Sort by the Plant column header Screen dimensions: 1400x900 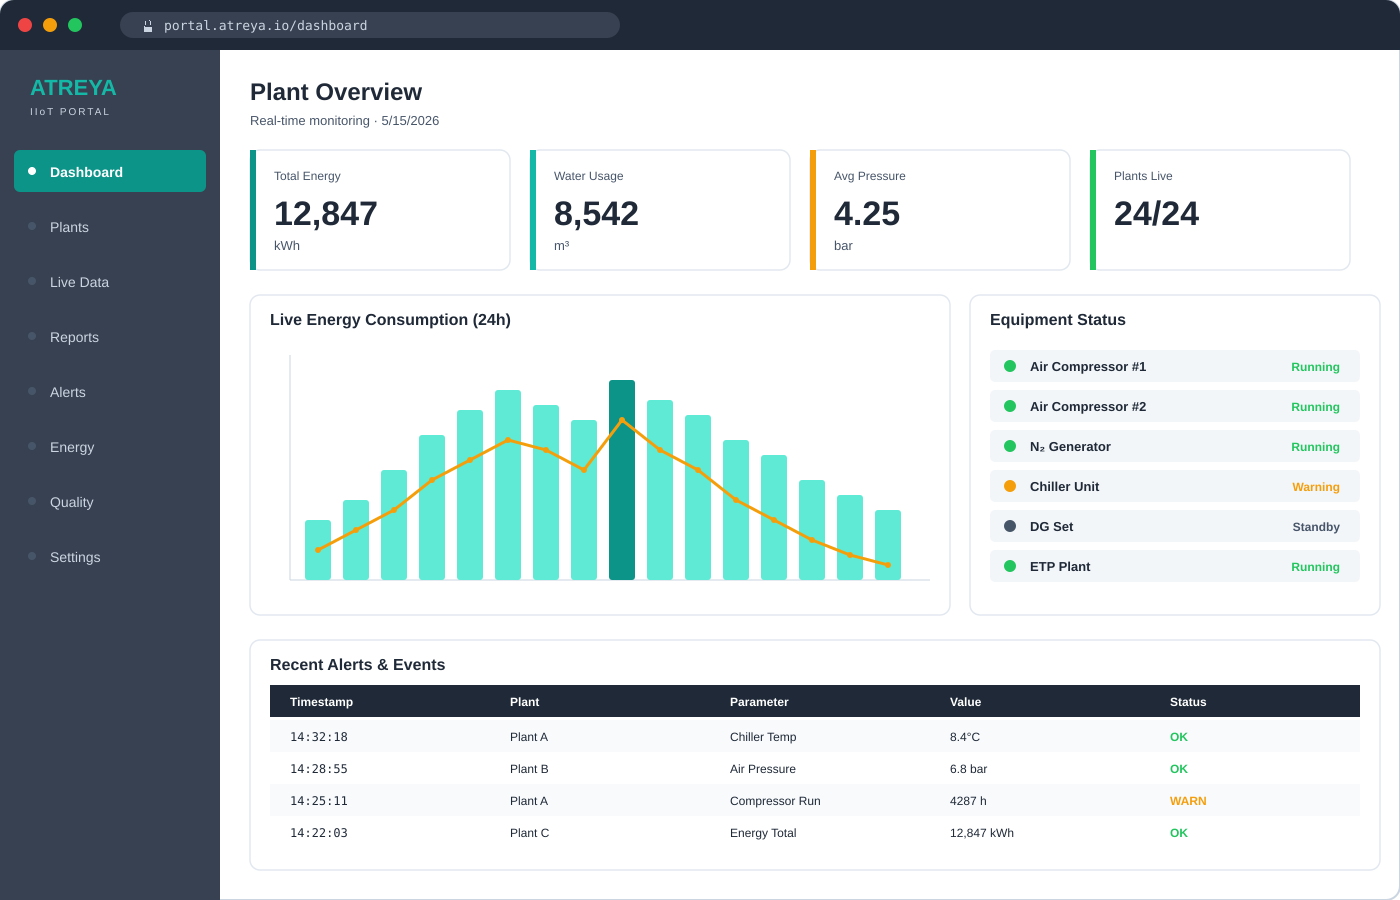tap(524, 702)
